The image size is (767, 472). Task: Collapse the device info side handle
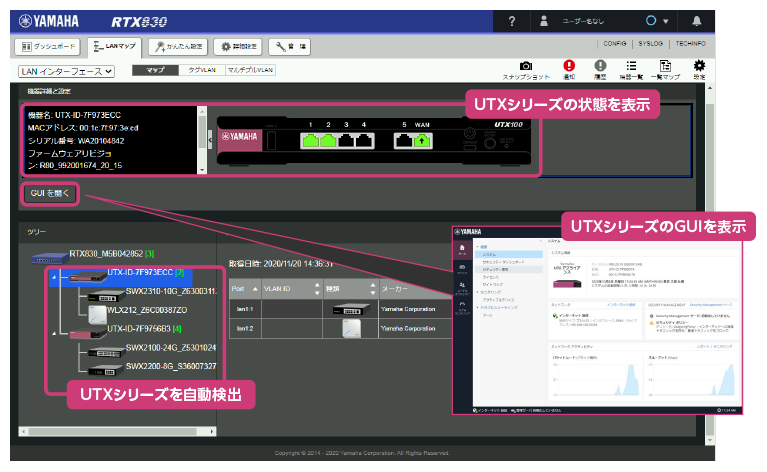pos(210,140)
